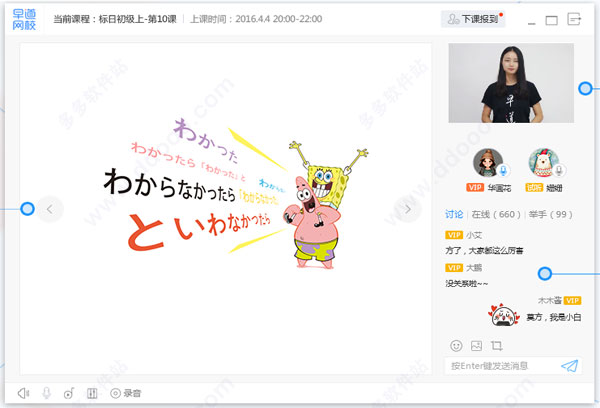Screen dimensions: 600x408
Task: Send message with paper plane icon
Action: 570,366
